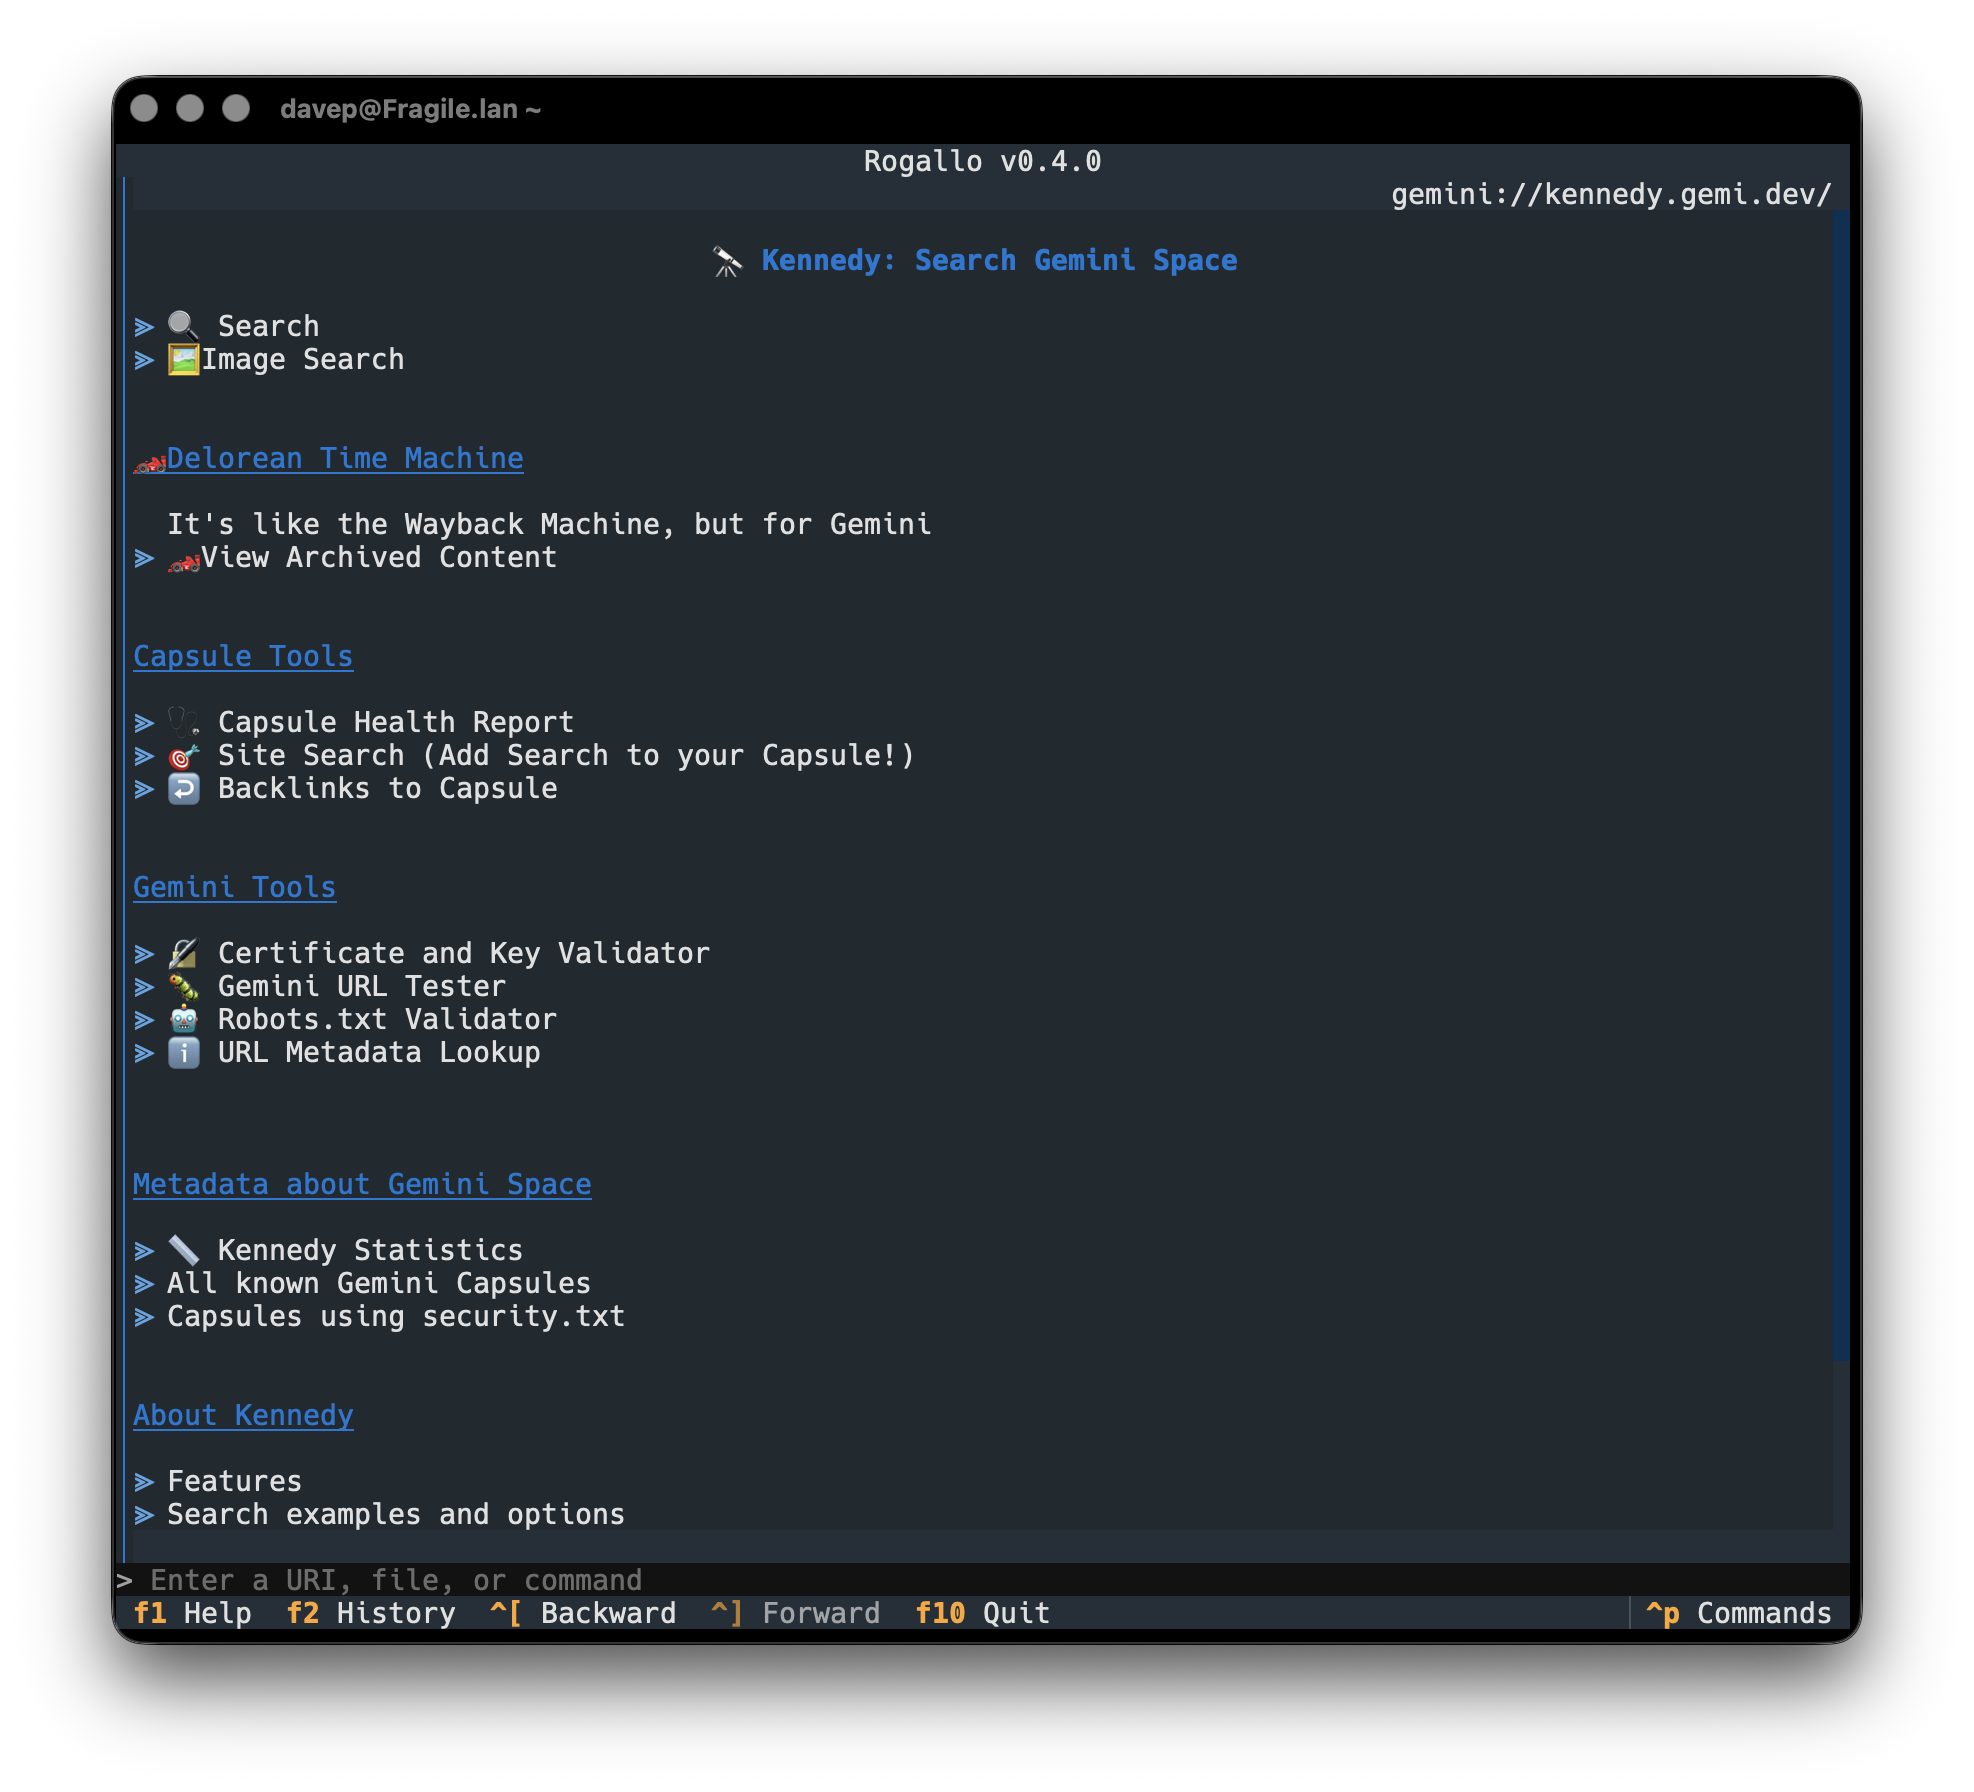Click the robot icon for Robots.txt Validator

183,1019
